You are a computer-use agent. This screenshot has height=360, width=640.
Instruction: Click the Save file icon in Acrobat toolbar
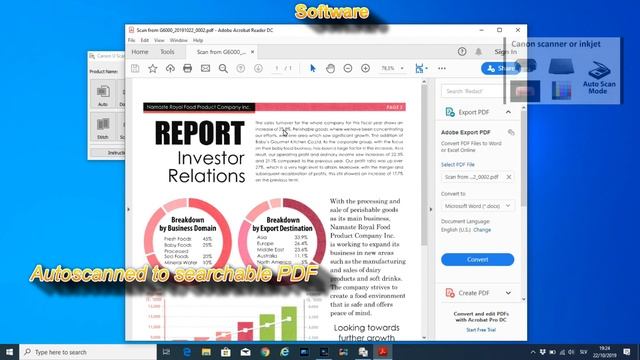[135, 69]
